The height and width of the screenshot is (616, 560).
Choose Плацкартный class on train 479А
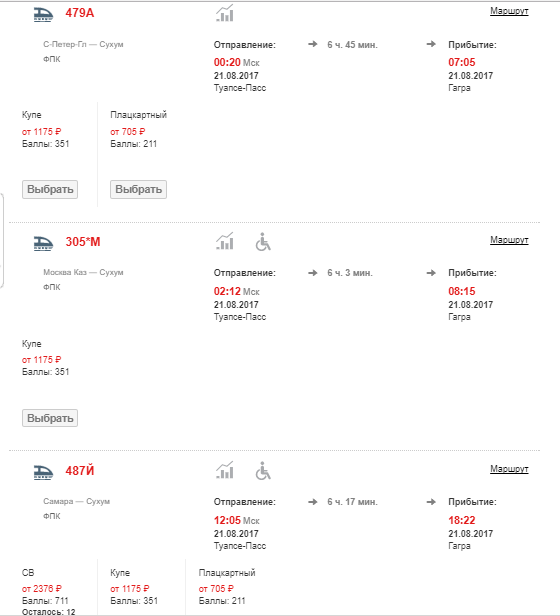click(x=138, y=189)
